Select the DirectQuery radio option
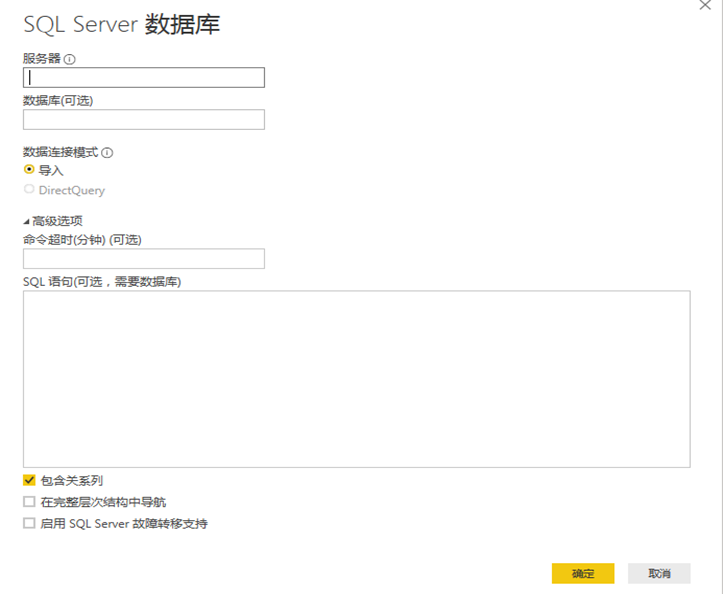This screenshot has width=723, height=594. (x=29, y=189)
